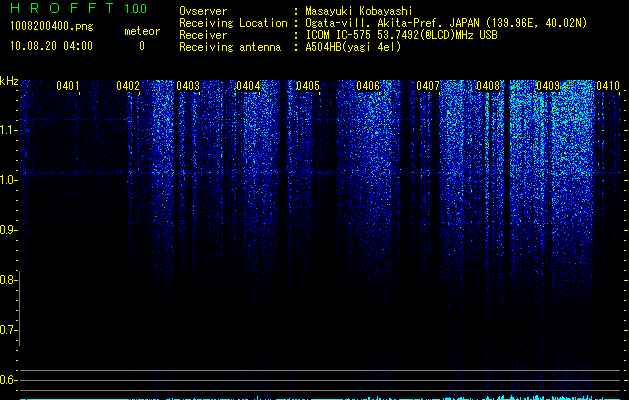629x400 pixels.
Task: Click the 0402 time marker
Action: (x=128, y=86)
